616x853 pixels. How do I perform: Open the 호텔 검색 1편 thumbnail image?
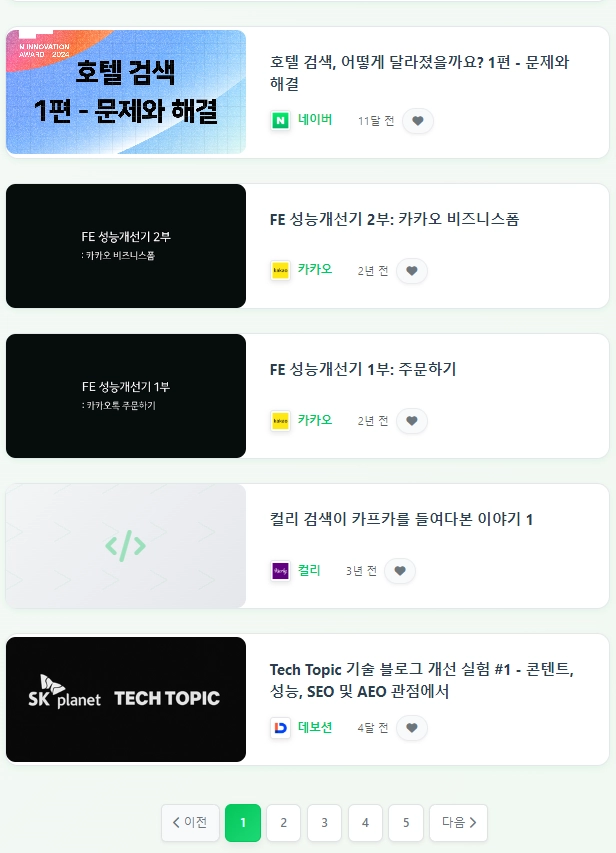pos(126,92)
